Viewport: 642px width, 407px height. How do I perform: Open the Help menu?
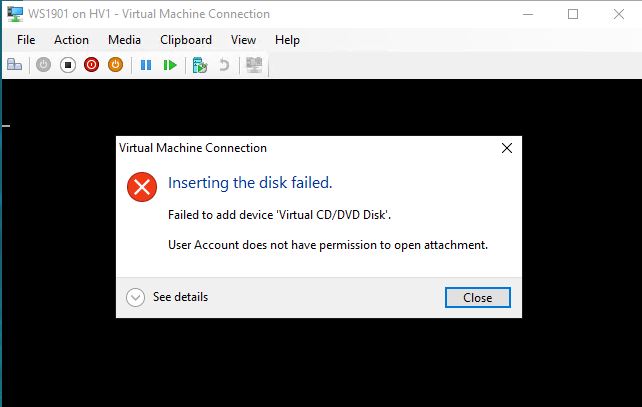[287, 40]
